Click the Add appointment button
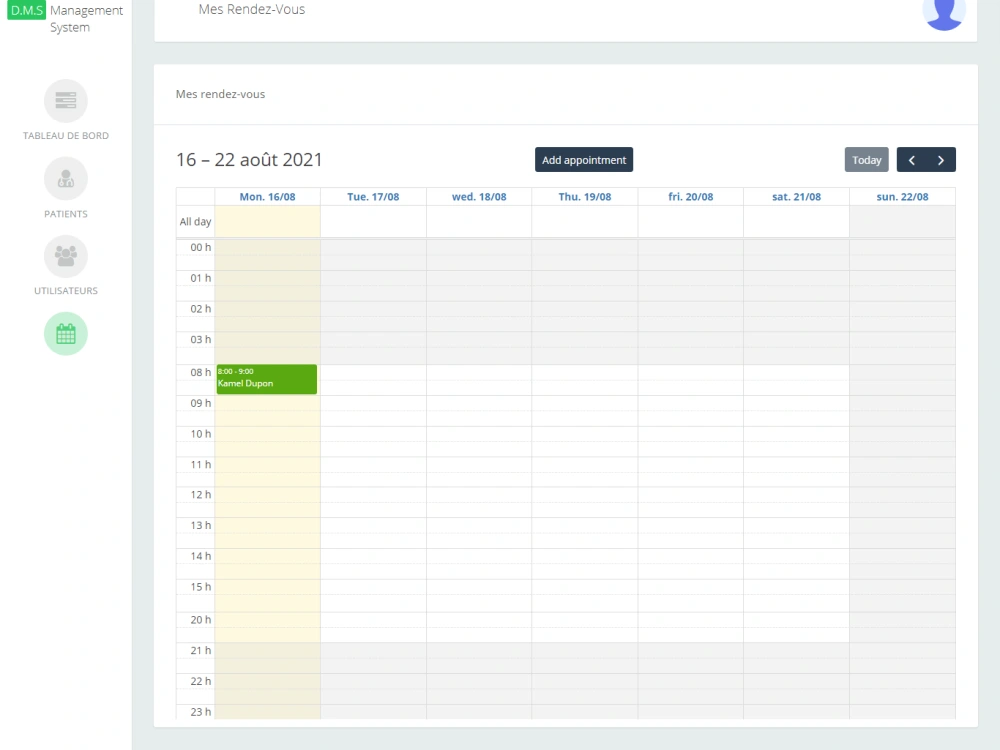 584,160
